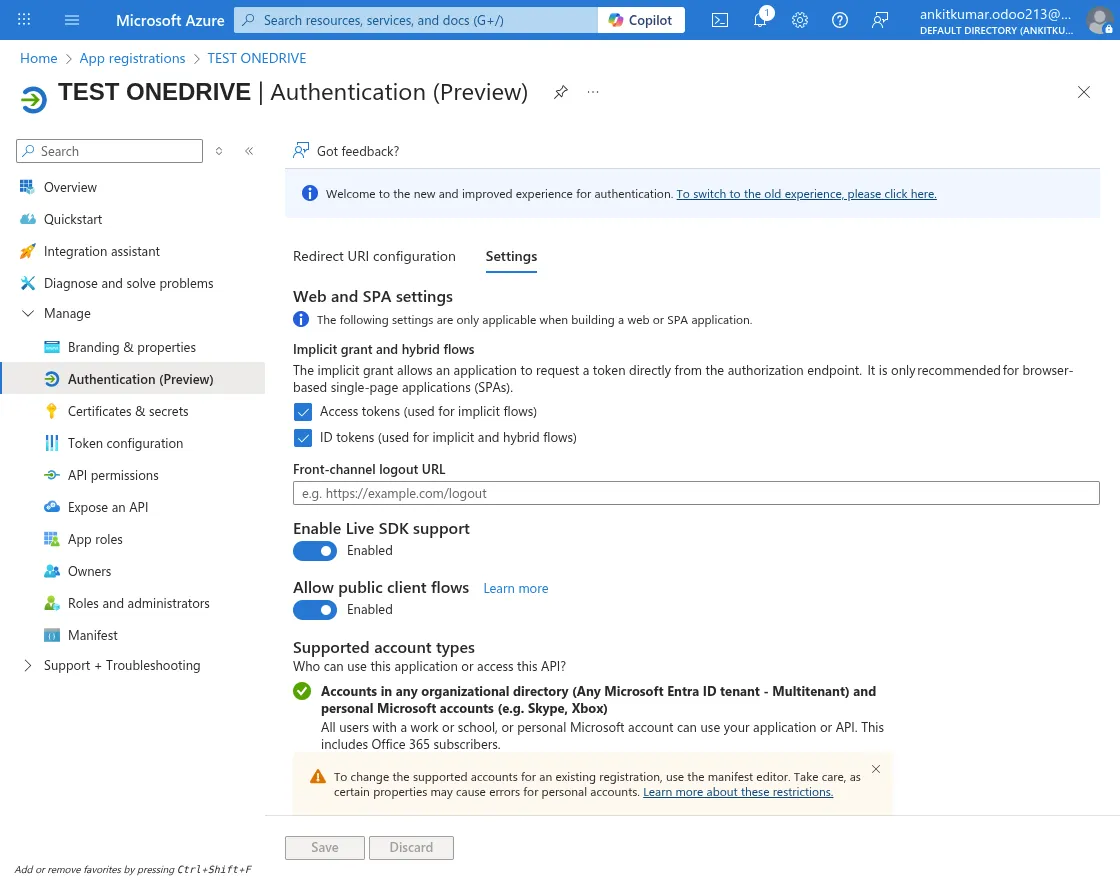This screenshot has width=1120, height=880.
Task: Switch to the Redirect URI configuration tab
Action: pos(374,256)
